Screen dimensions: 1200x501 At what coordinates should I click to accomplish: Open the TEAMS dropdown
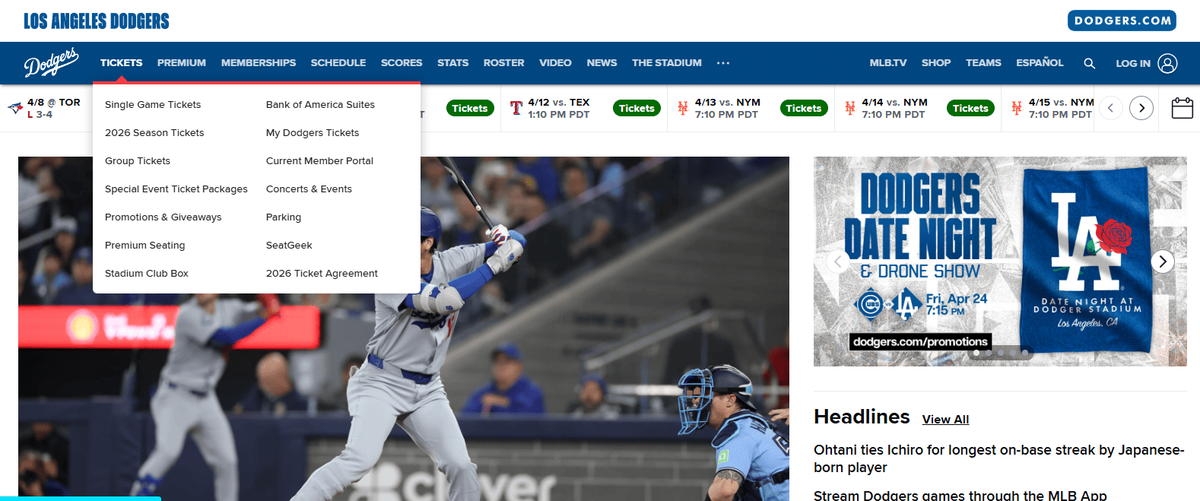coord(983,63)
